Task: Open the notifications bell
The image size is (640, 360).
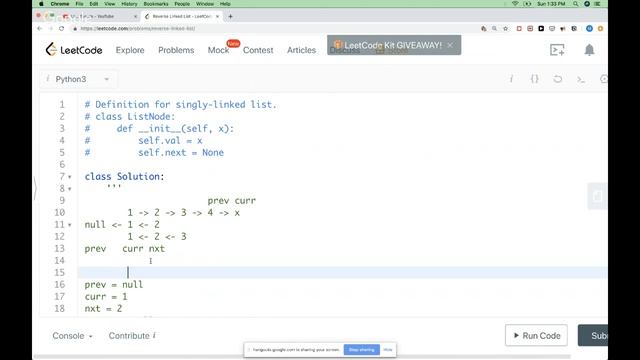Action: point(589,50)
